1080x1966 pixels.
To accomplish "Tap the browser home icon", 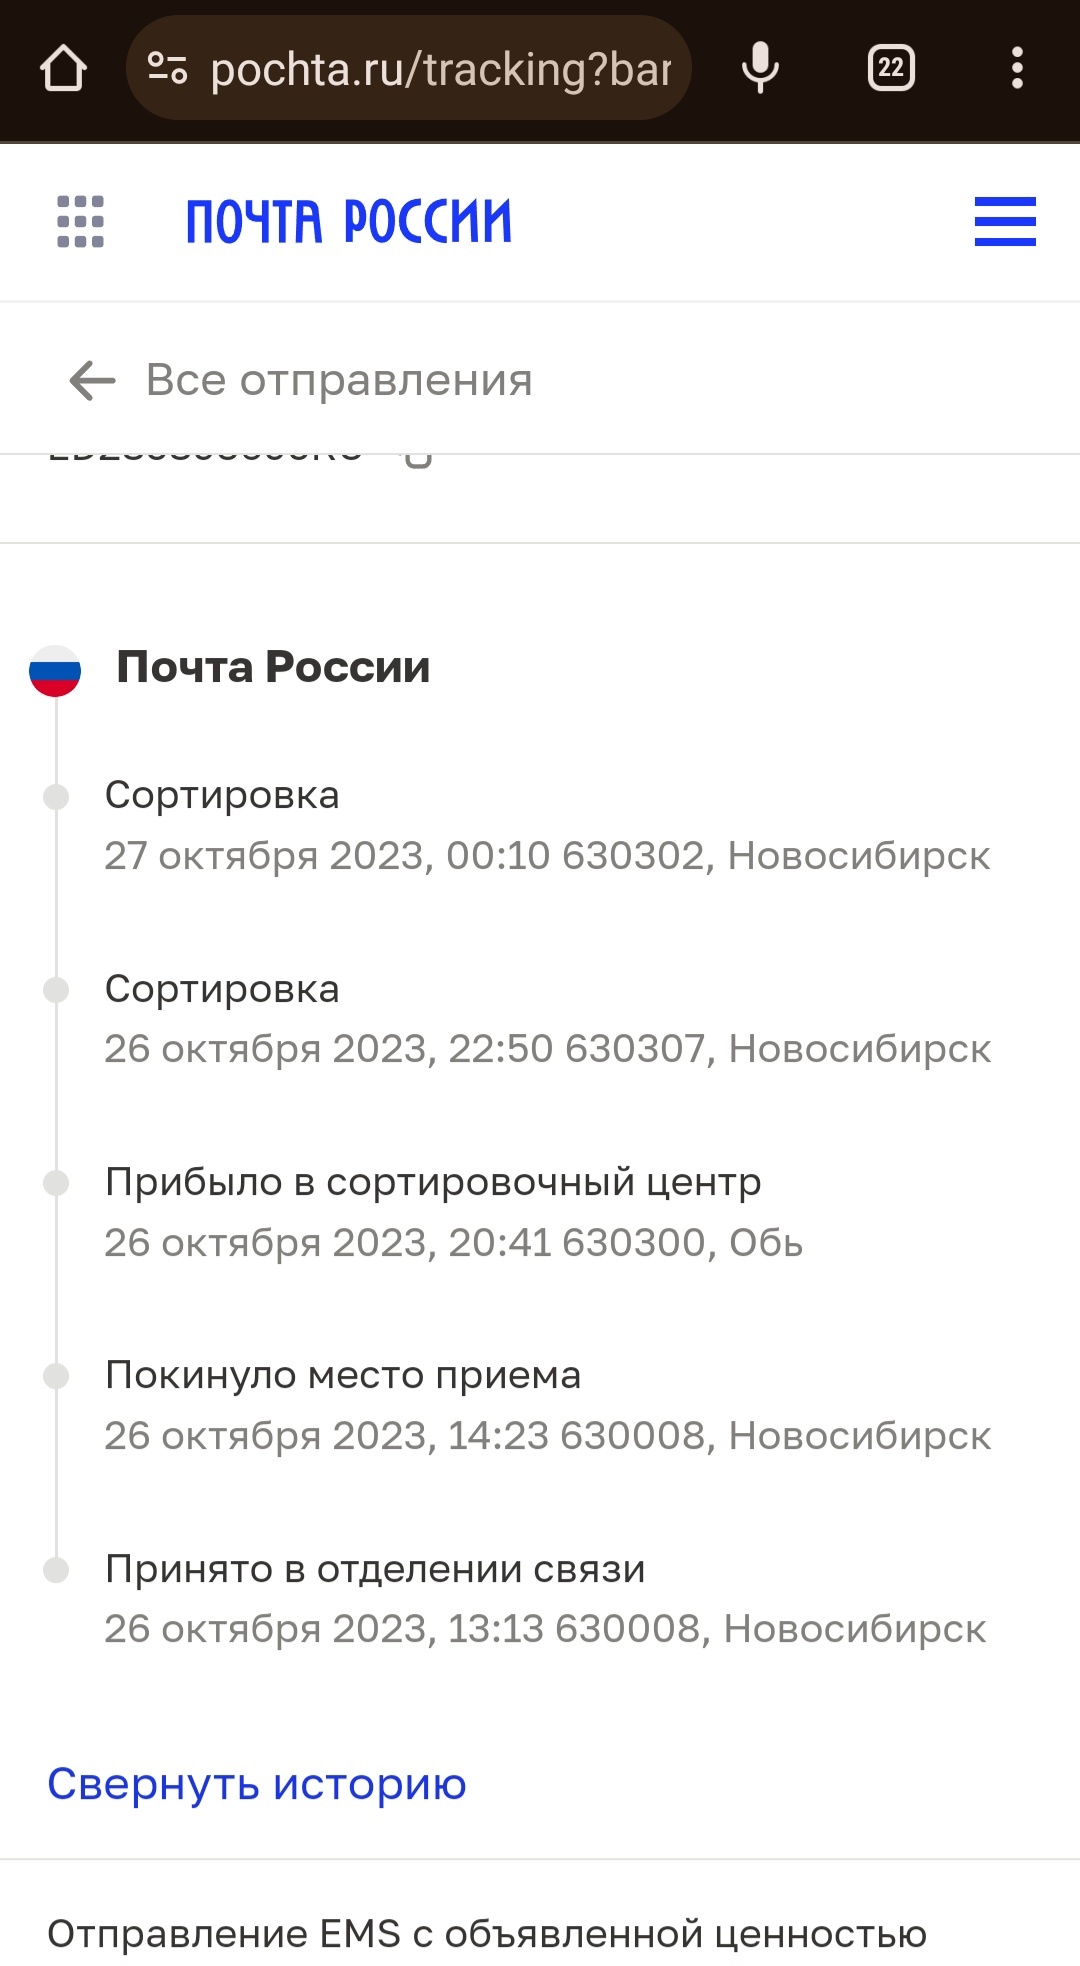I will [x=64, y=69].
